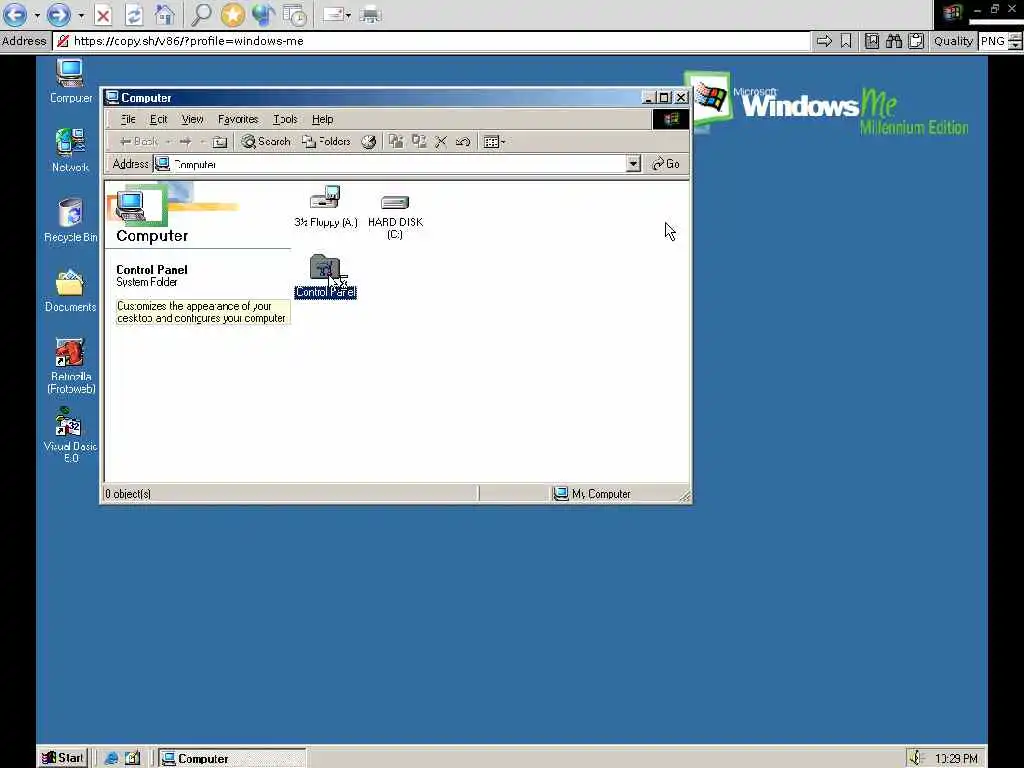Image resolution: width=1024 pixels, height=768 pixels.
Task: Click the Explorer Search button
Action: [266, 142]
